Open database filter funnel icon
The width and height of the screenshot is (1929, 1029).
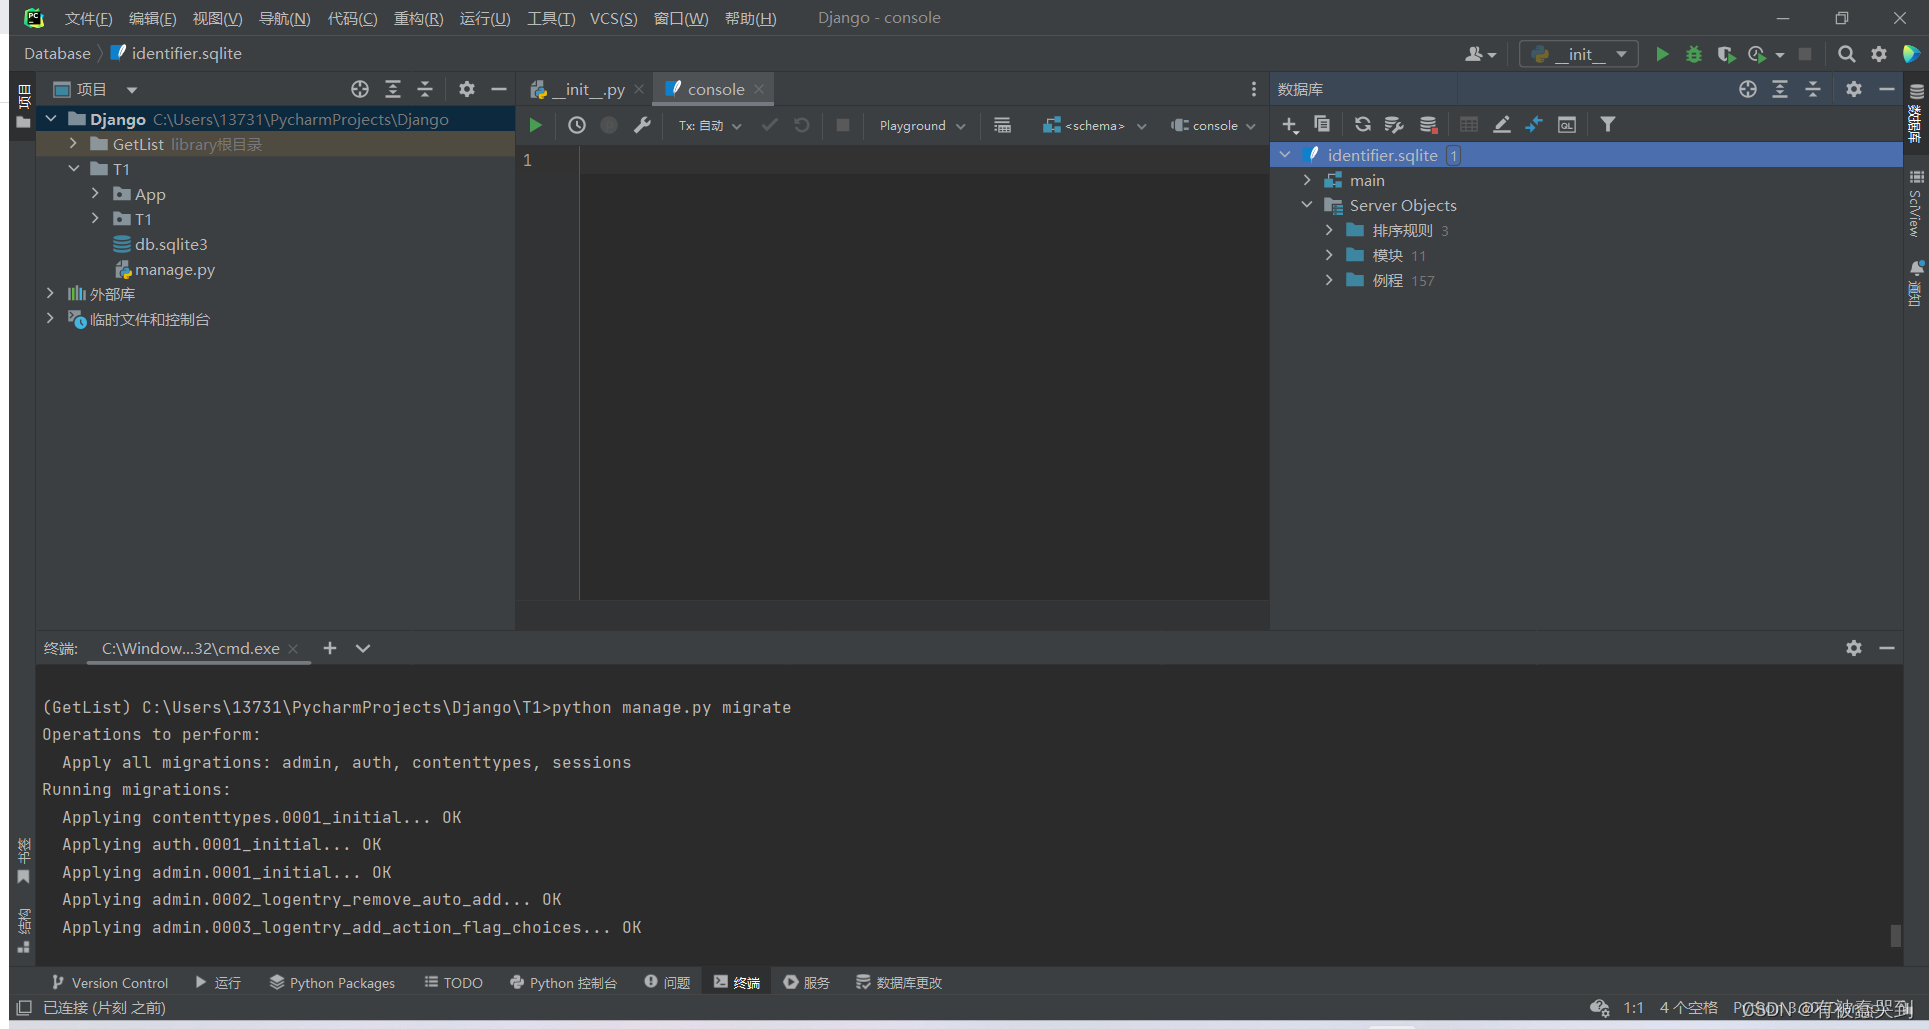tap(1608, 124)
